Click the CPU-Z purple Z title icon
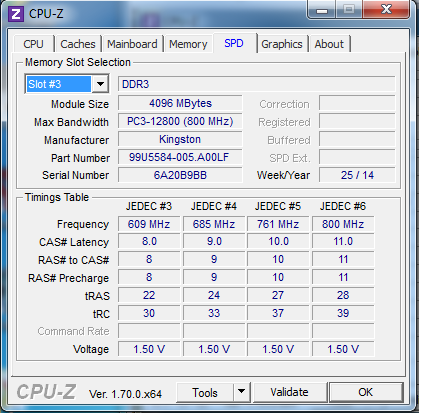Viewport: 423px width, 413px height. click(x=16, y=14)
